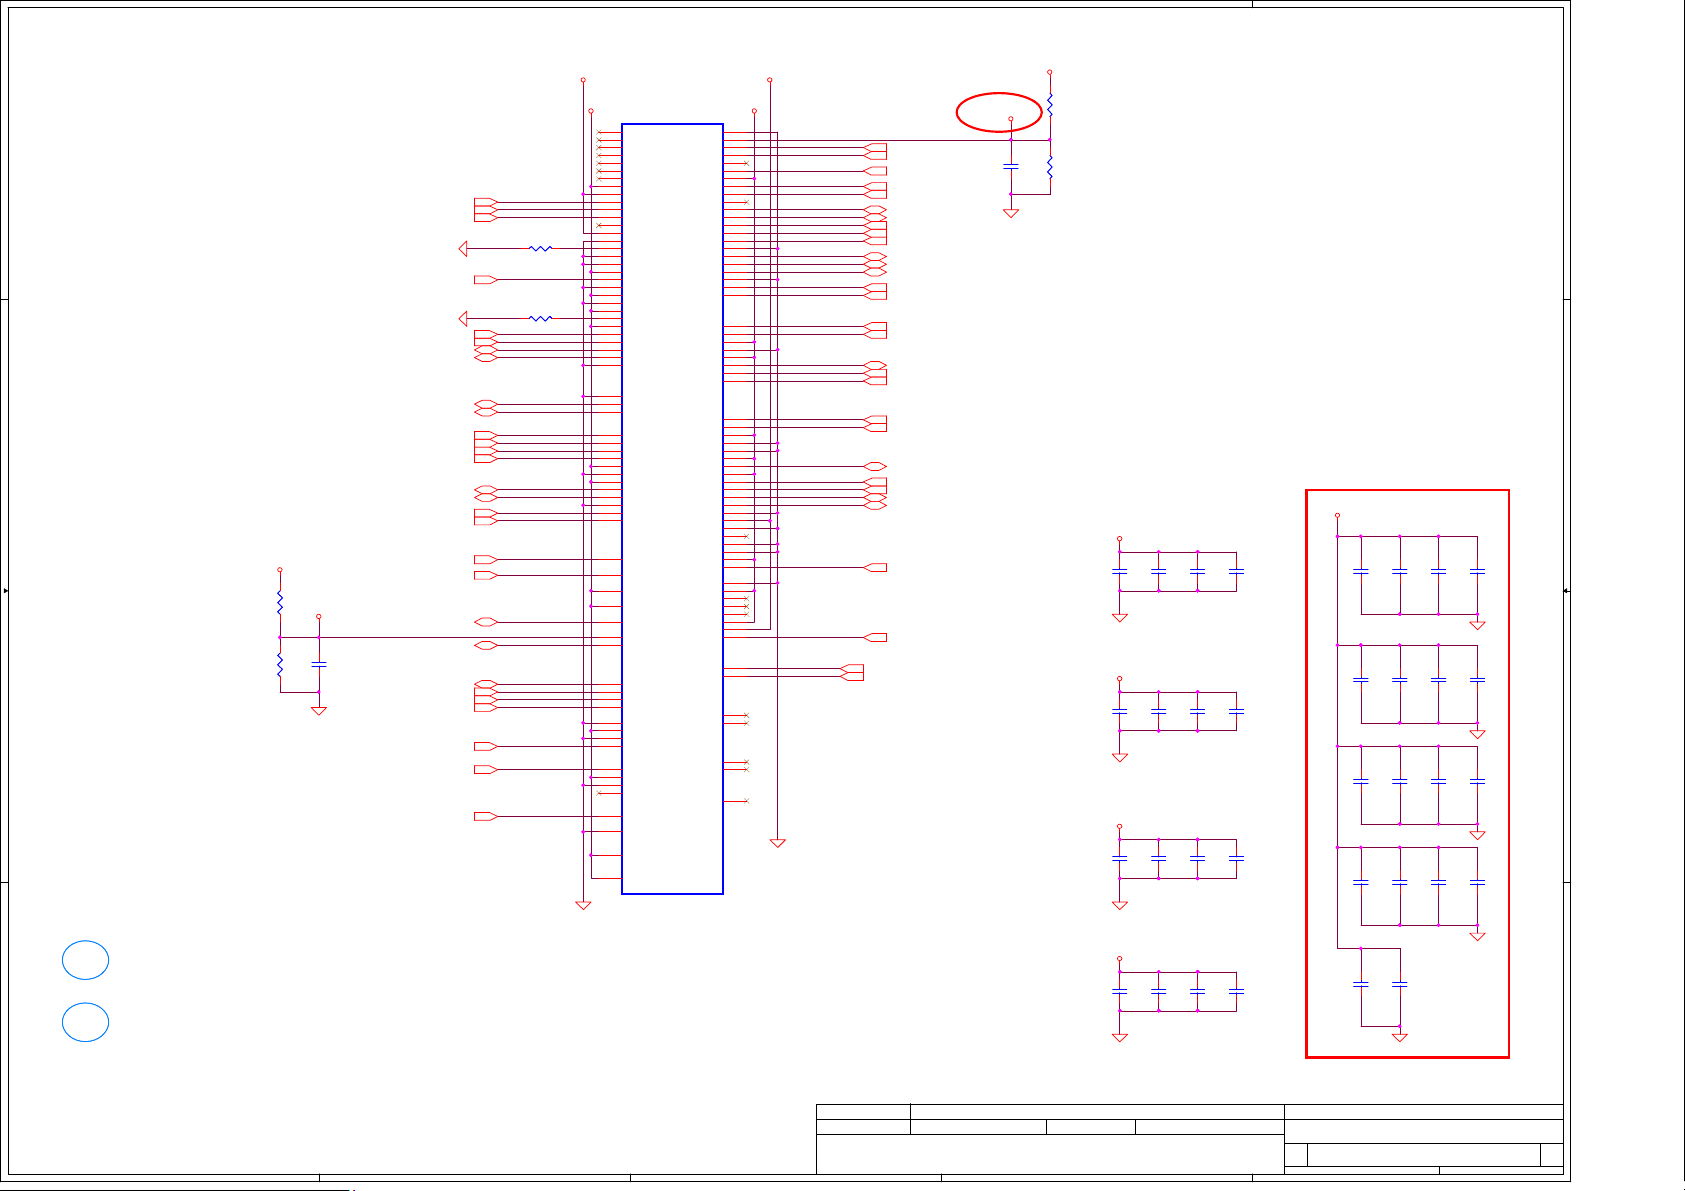Select capacitor directly under the red ellipse

click(x=1011, y=166)
